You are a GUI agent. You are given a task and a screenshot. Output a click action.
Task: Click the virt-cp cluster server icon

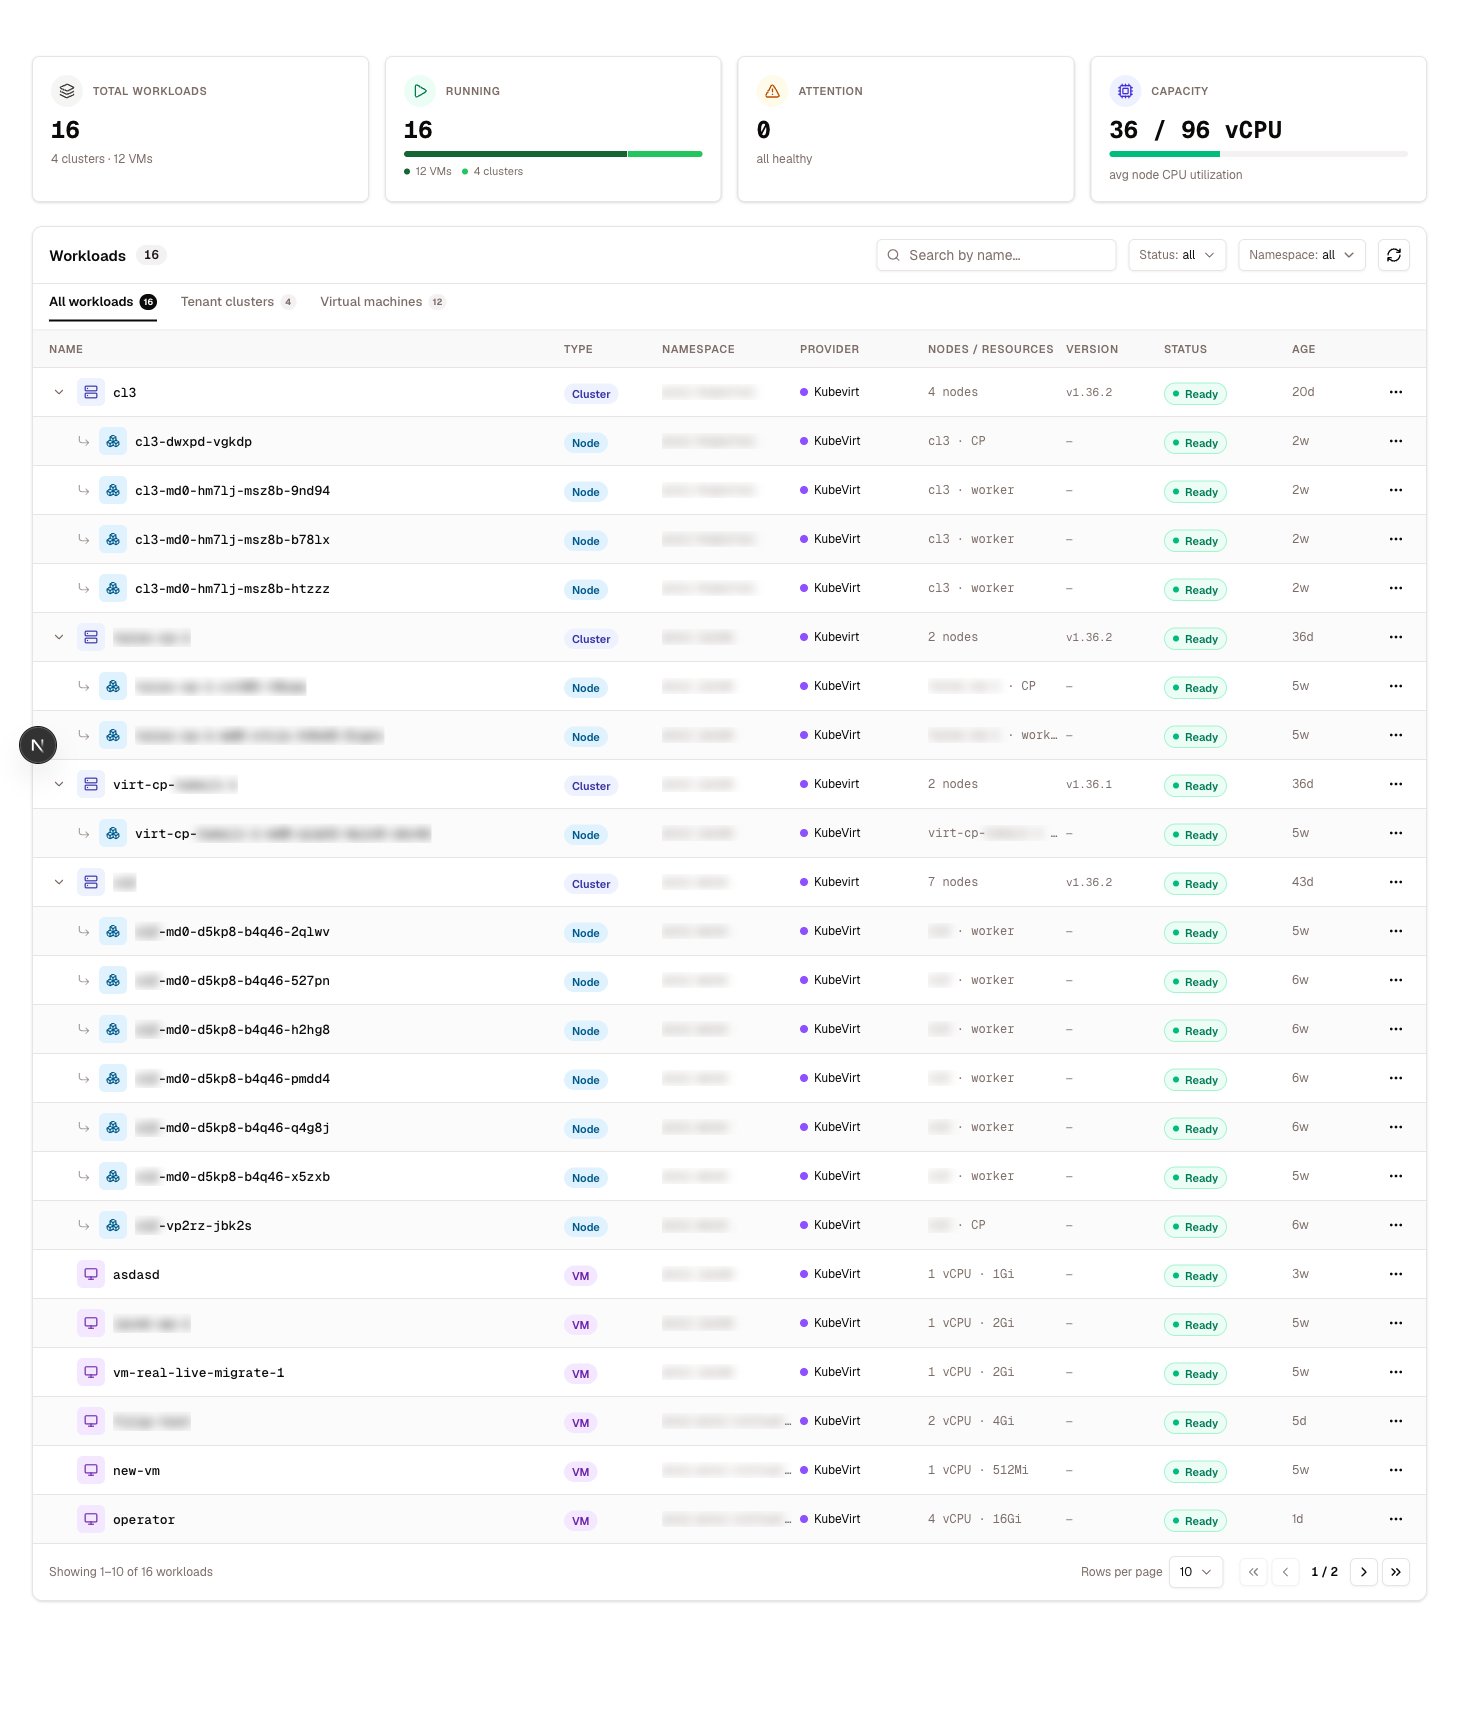coord(91,784)
